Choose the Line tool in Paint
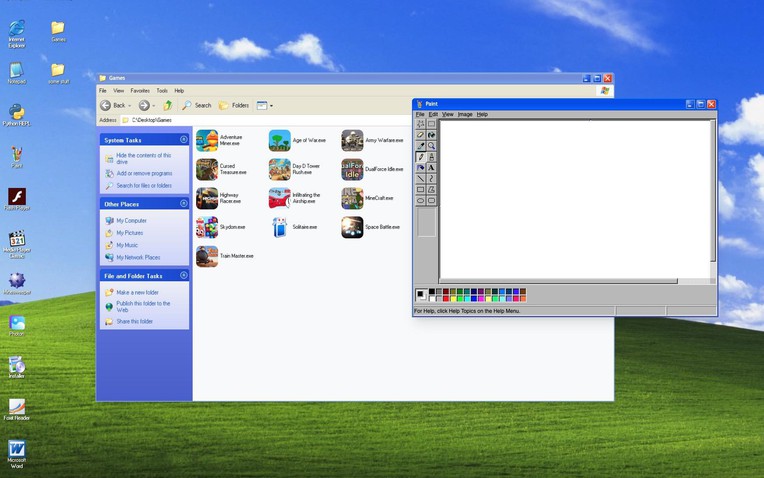Screen dimensions: 764x478 pos(420,179)
